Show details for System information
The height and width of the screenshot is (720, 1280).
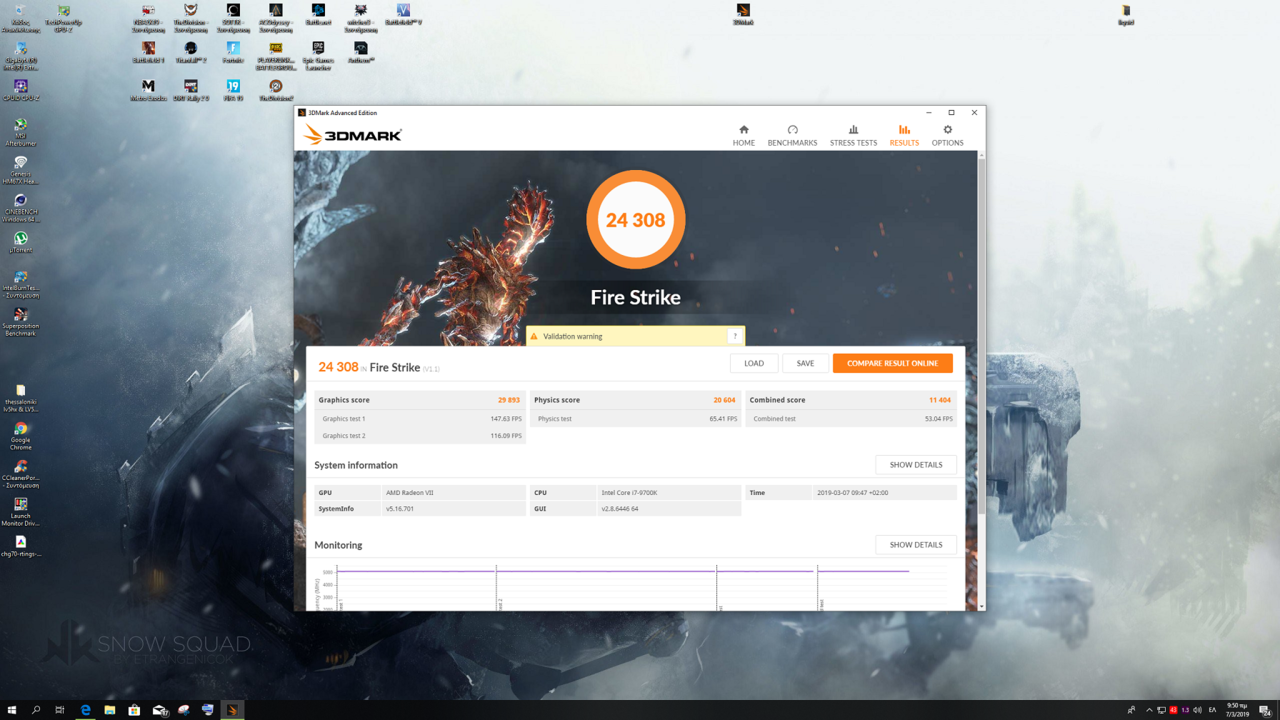pyautogui.click(x=916, y=465)
